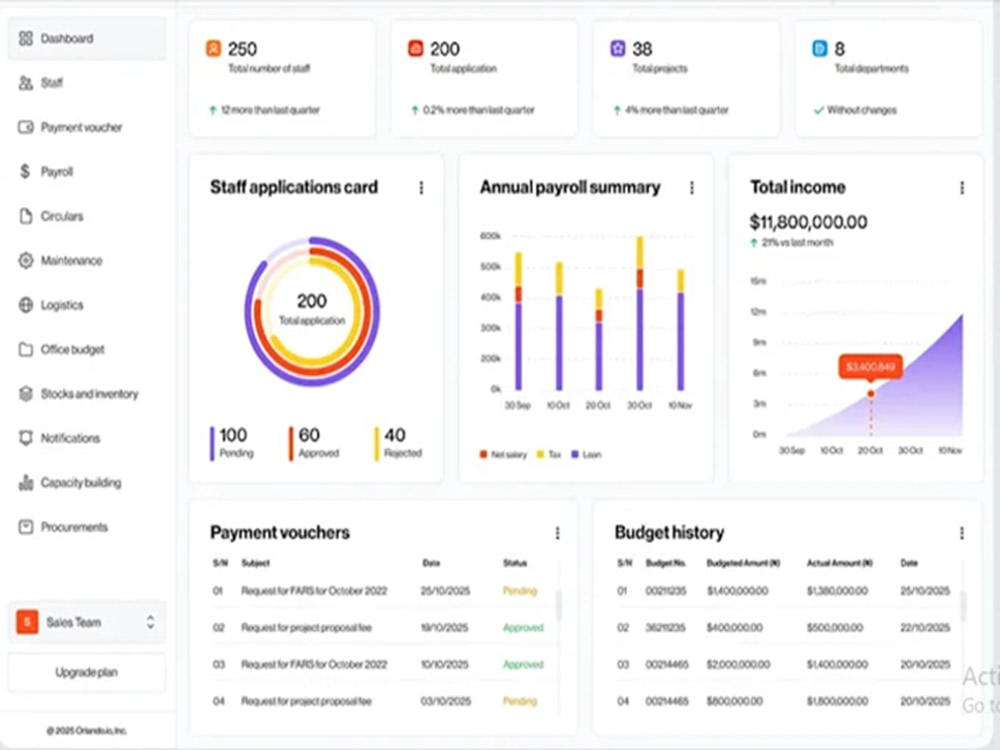The width and height of the screenshot is (1000, 750).
Task: Open Total income options menu
Action: pos(962,188)
